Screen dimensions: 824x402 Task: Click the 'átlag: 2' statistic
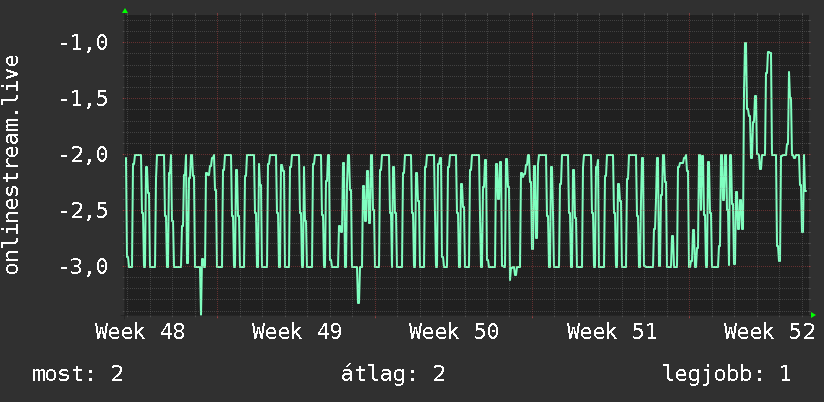[x=393, y=374]
